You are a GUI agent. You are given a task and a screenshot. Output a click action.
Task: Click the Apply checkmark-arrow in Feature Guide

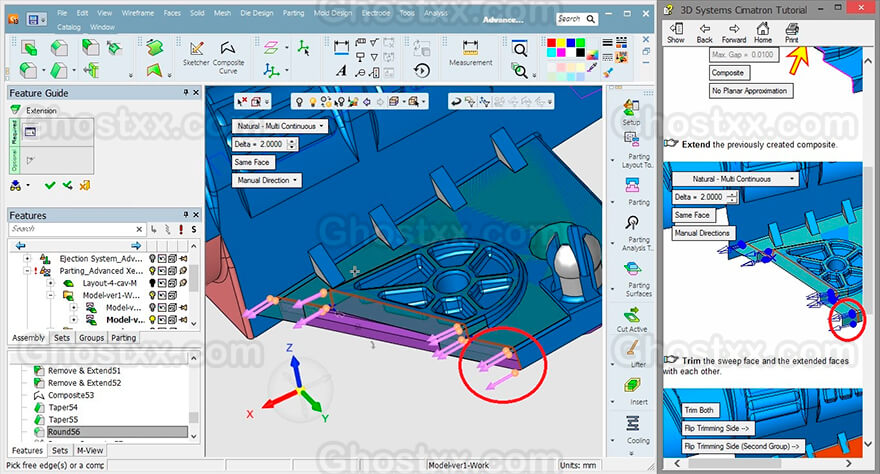tap(67, 185)
